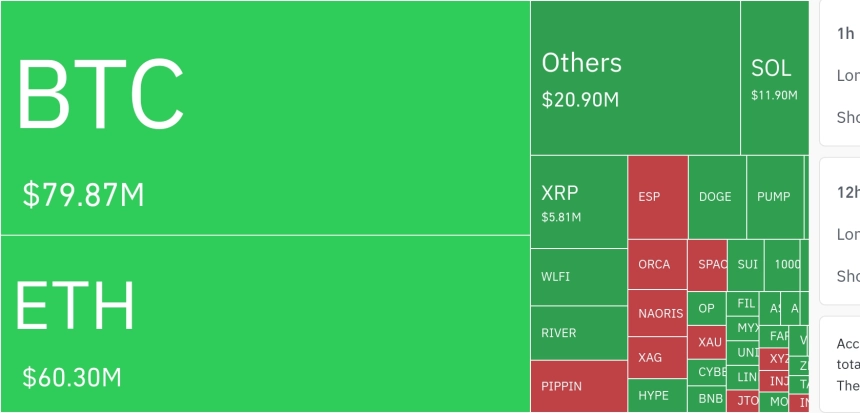Click the FIL tile
Image resolution: width=860 pixels, height=413 pixels.
click(743, 304)
